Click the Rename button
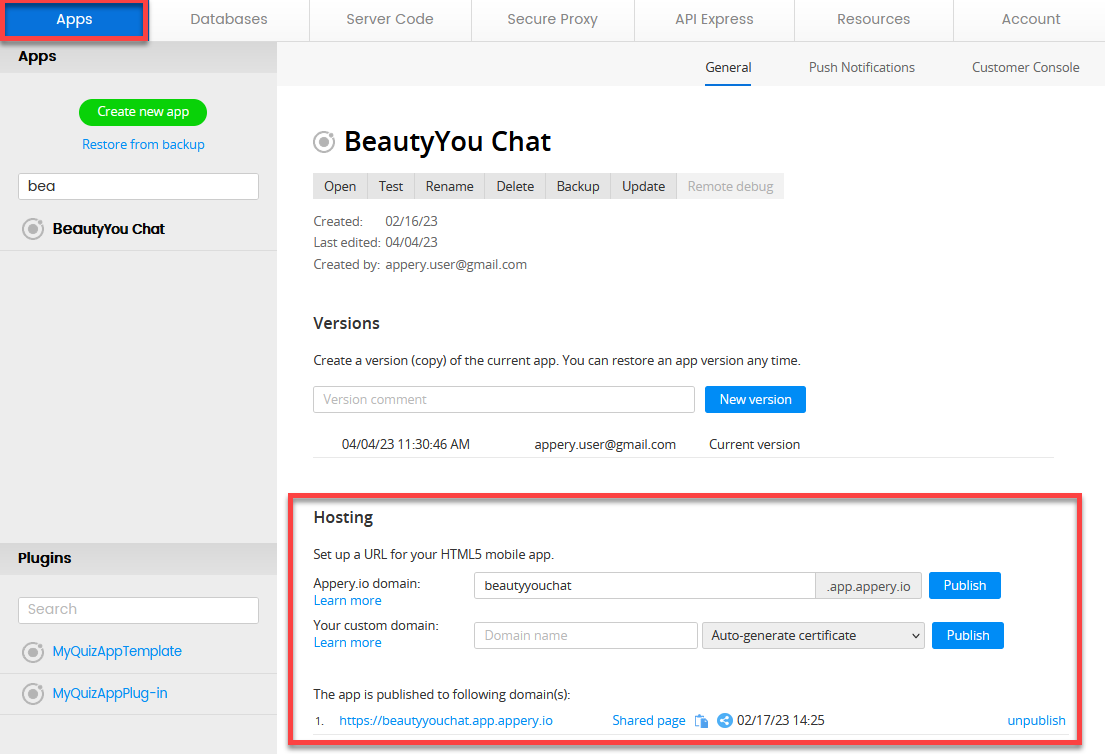 click(x=450, y=187)
